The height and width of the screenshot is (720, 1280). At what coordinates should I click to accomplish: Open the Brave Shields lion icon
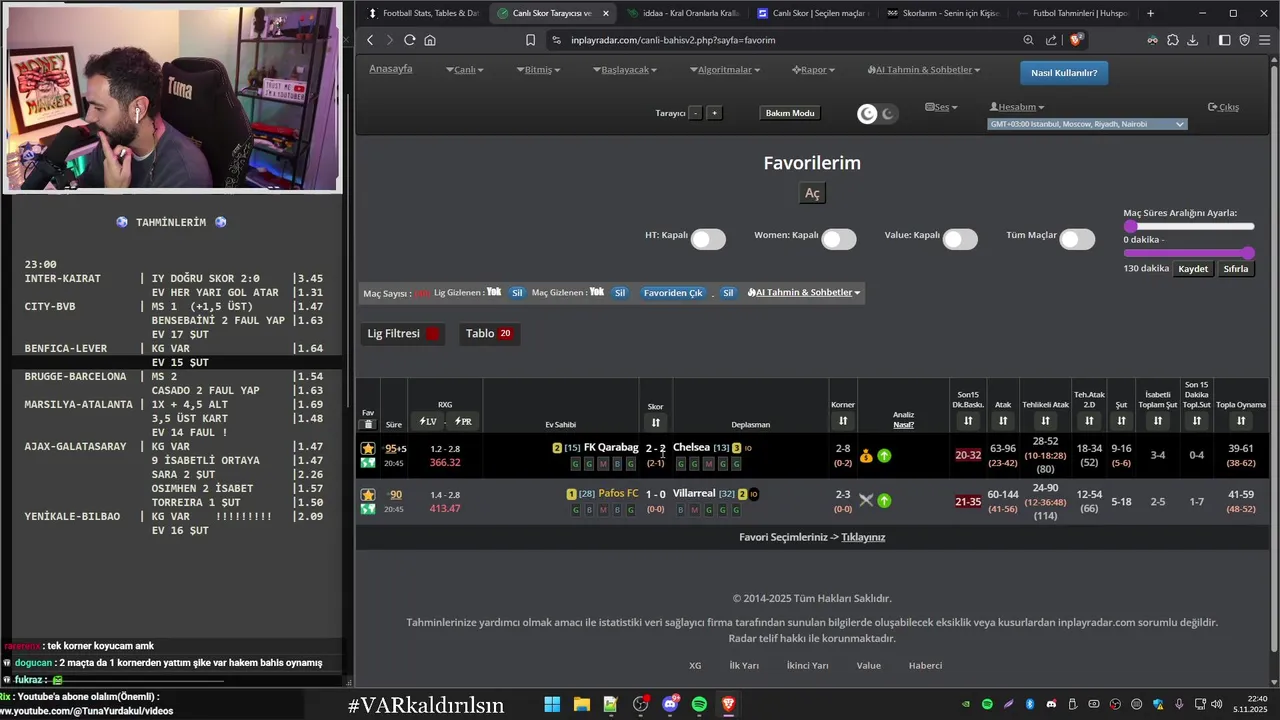coord(1077,40)
